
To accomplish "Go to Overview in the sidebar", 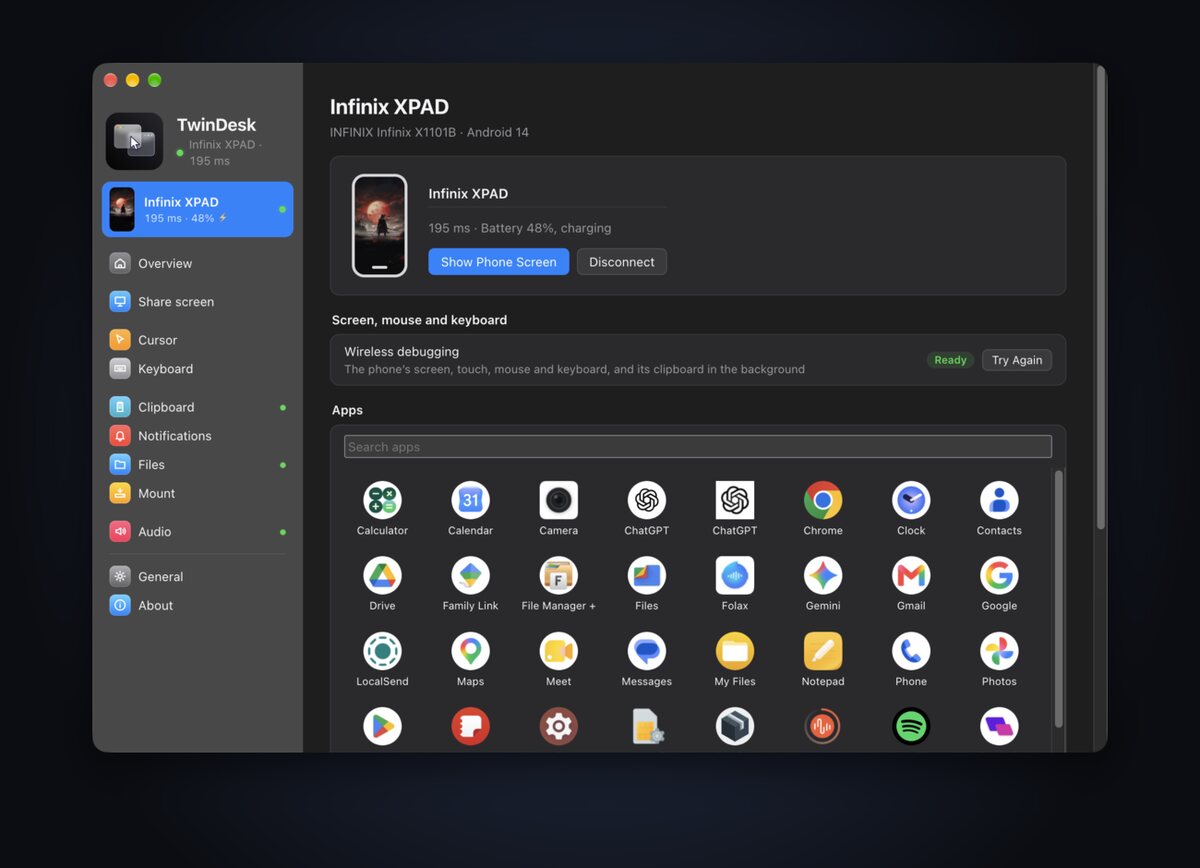I will coord(197,263).
